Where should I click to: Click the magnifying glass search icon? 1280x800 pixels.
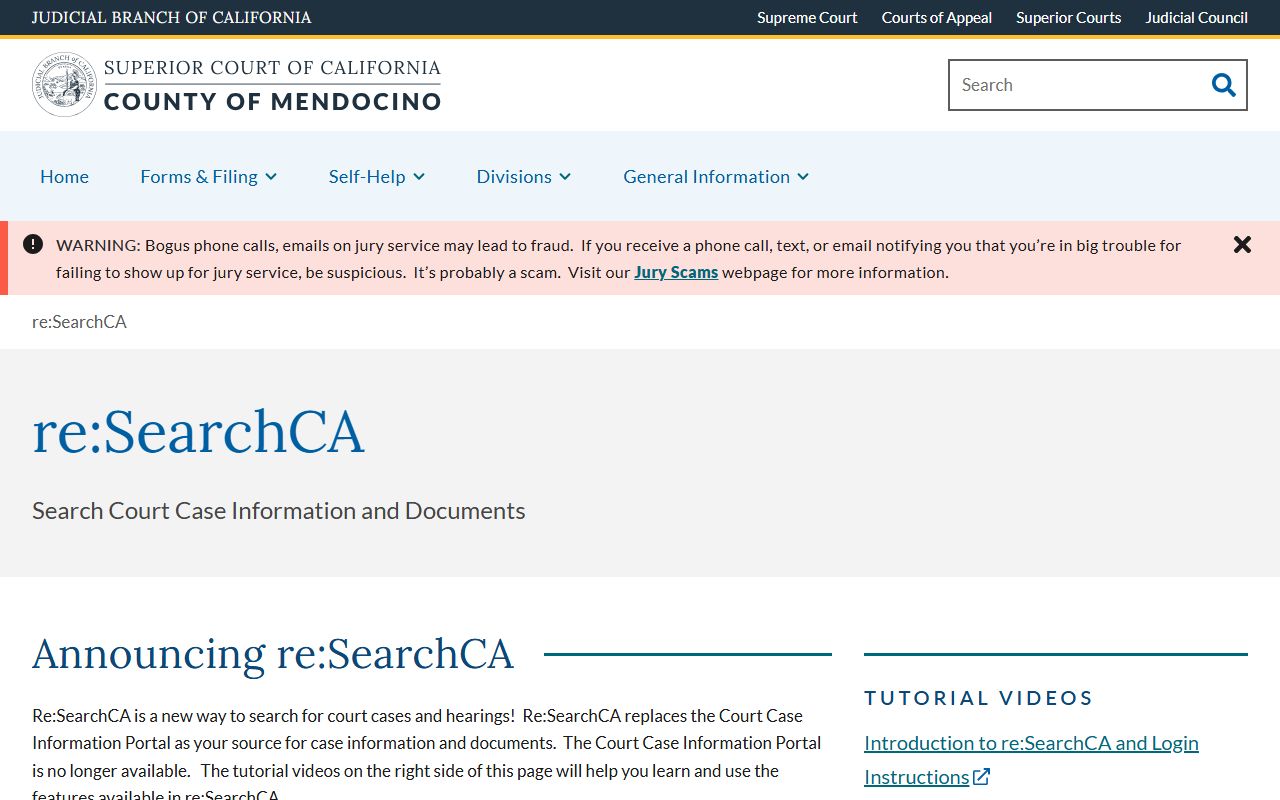(1224, 85)
